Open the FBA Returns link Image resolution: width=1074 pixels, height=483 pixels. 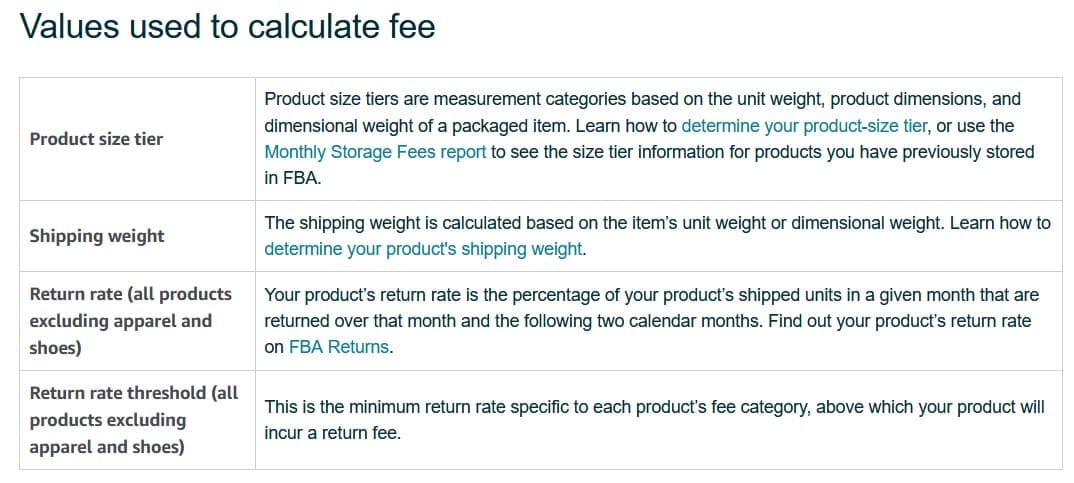340,347
